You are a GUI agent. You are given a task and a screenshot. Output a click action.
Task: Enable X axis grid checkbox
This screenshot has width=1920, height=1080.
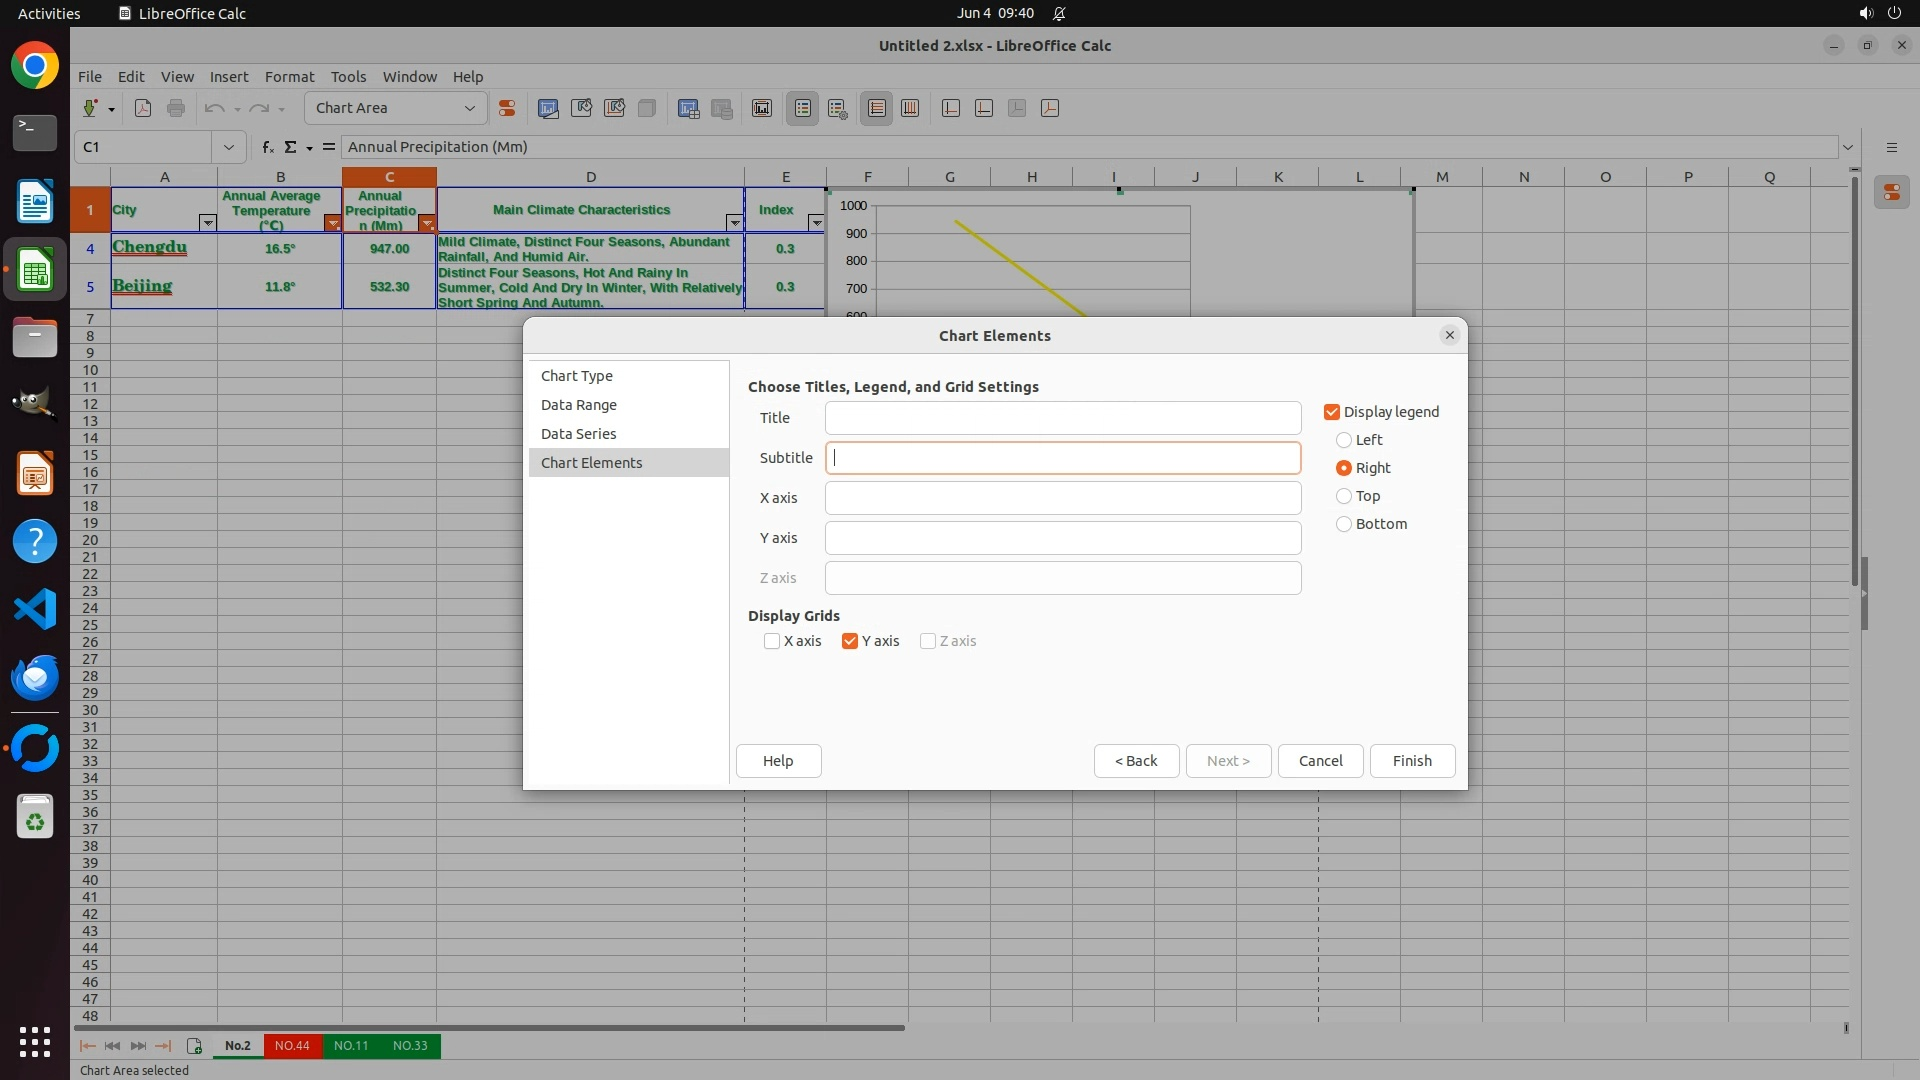pos(772,641)
